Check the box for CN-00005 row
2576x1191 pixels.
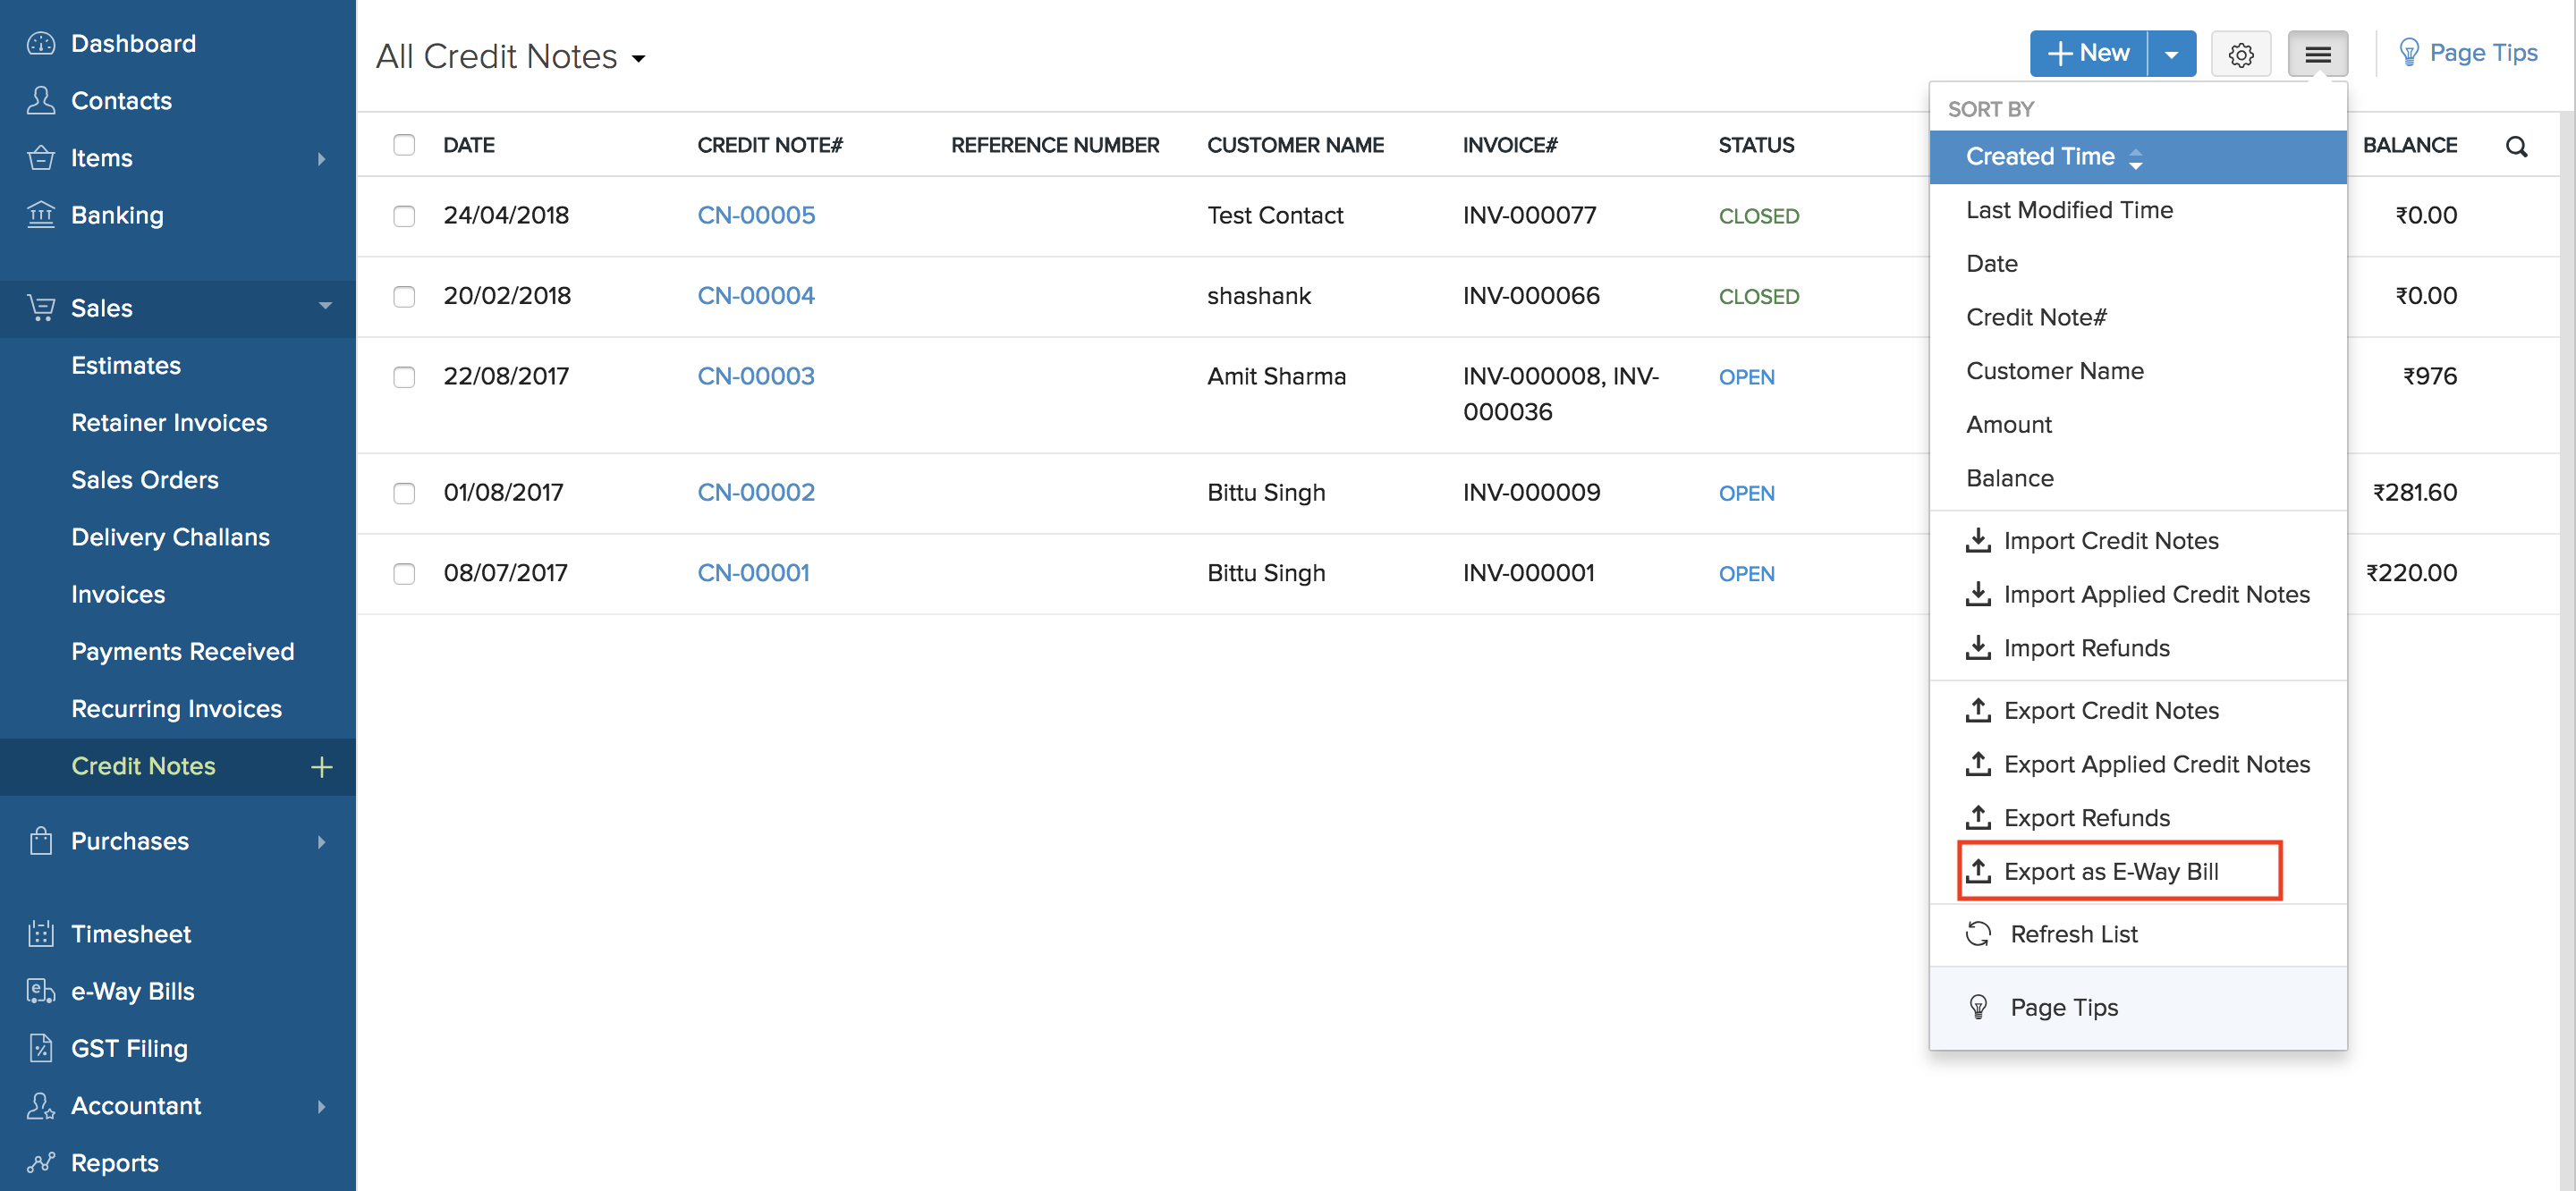[404, 216]
